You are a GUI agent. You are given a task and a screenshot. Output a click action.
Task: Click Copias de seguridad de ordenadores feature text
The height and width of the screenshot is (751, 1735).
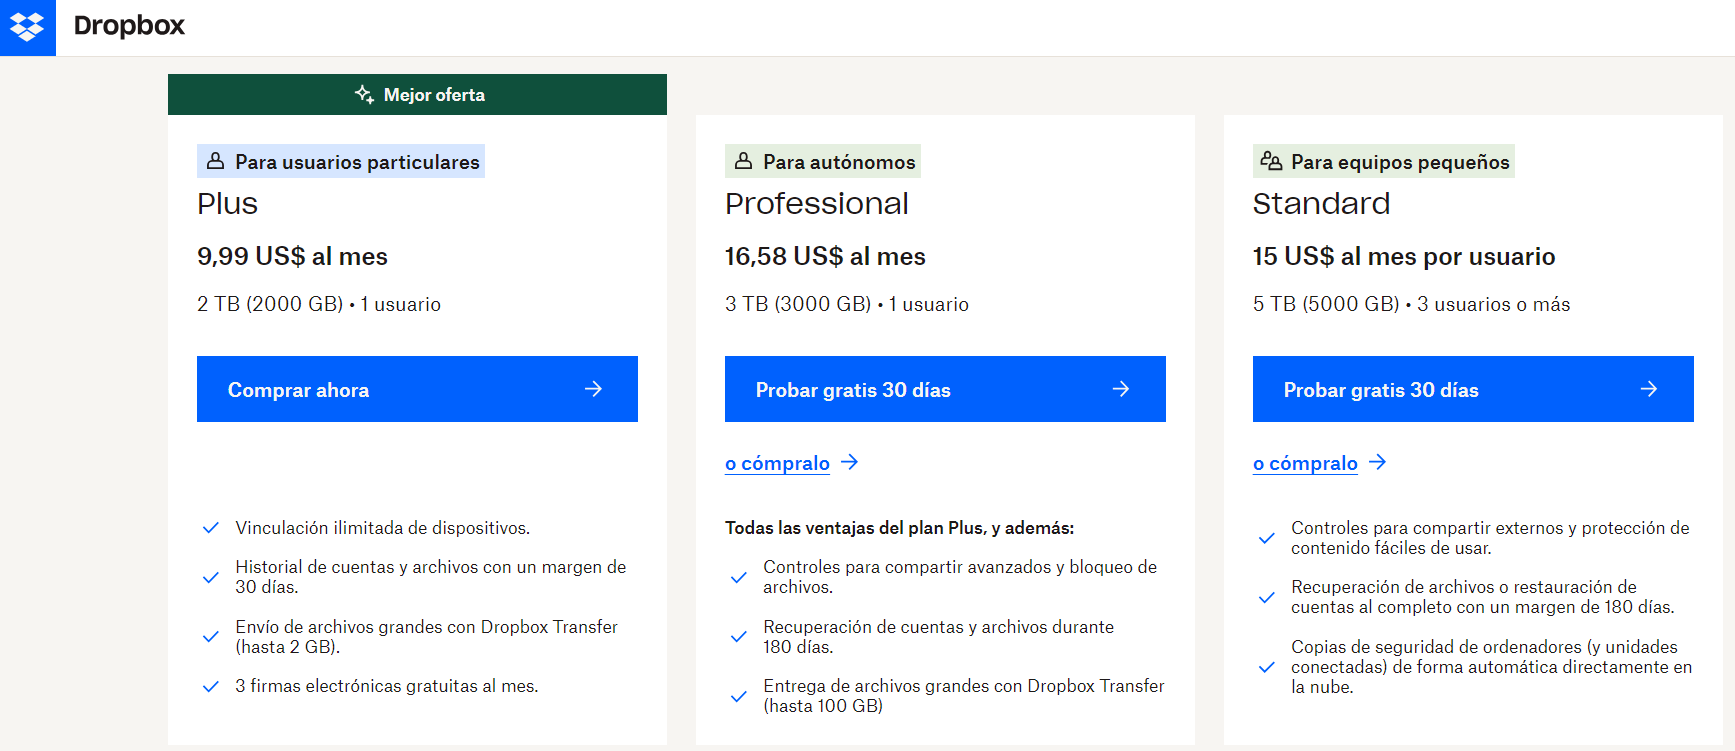click(1492, 667)
